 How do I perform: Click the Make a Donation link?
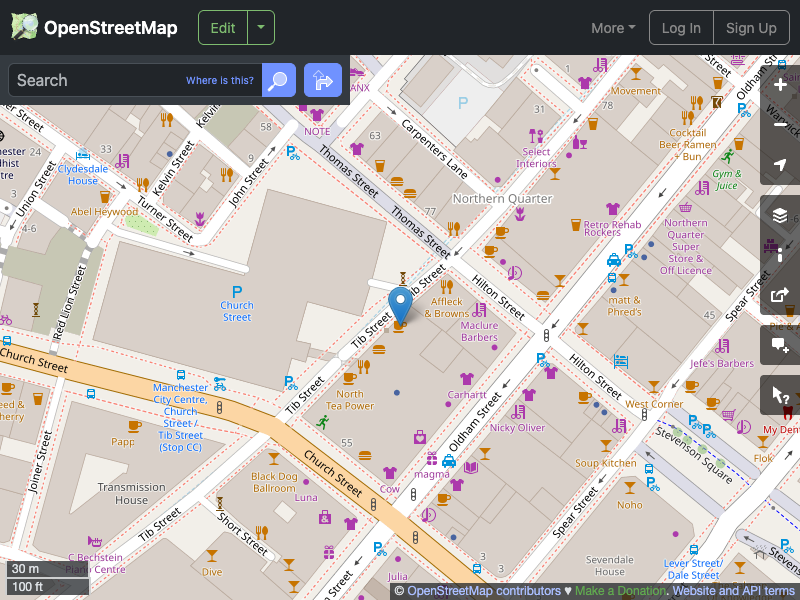620,590
